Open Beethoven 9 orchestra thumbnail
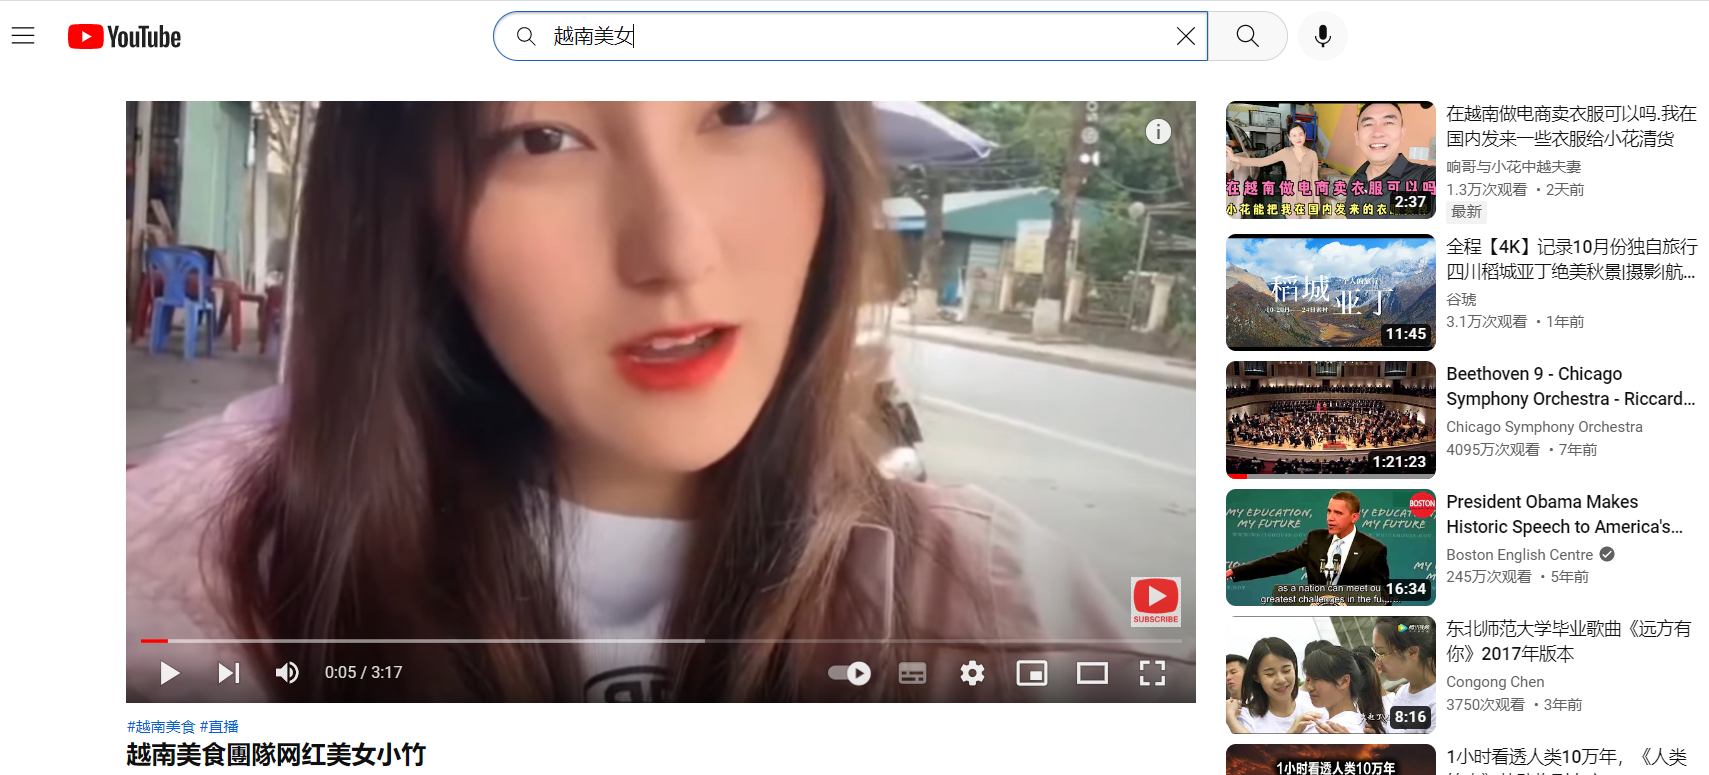 1330,419
